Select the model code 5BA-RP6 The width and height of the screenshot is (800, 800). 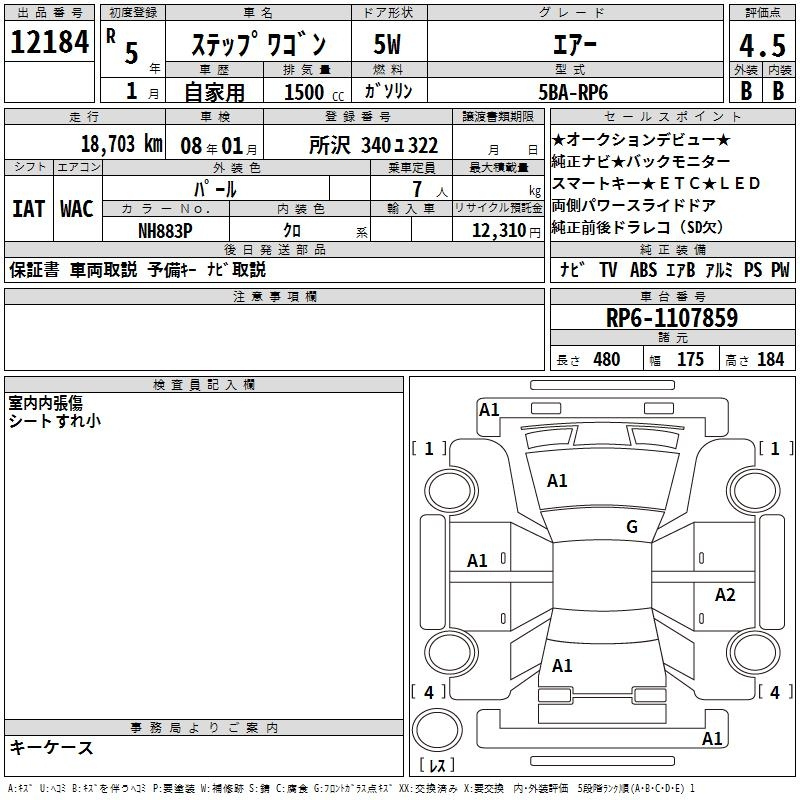point(572,91)
